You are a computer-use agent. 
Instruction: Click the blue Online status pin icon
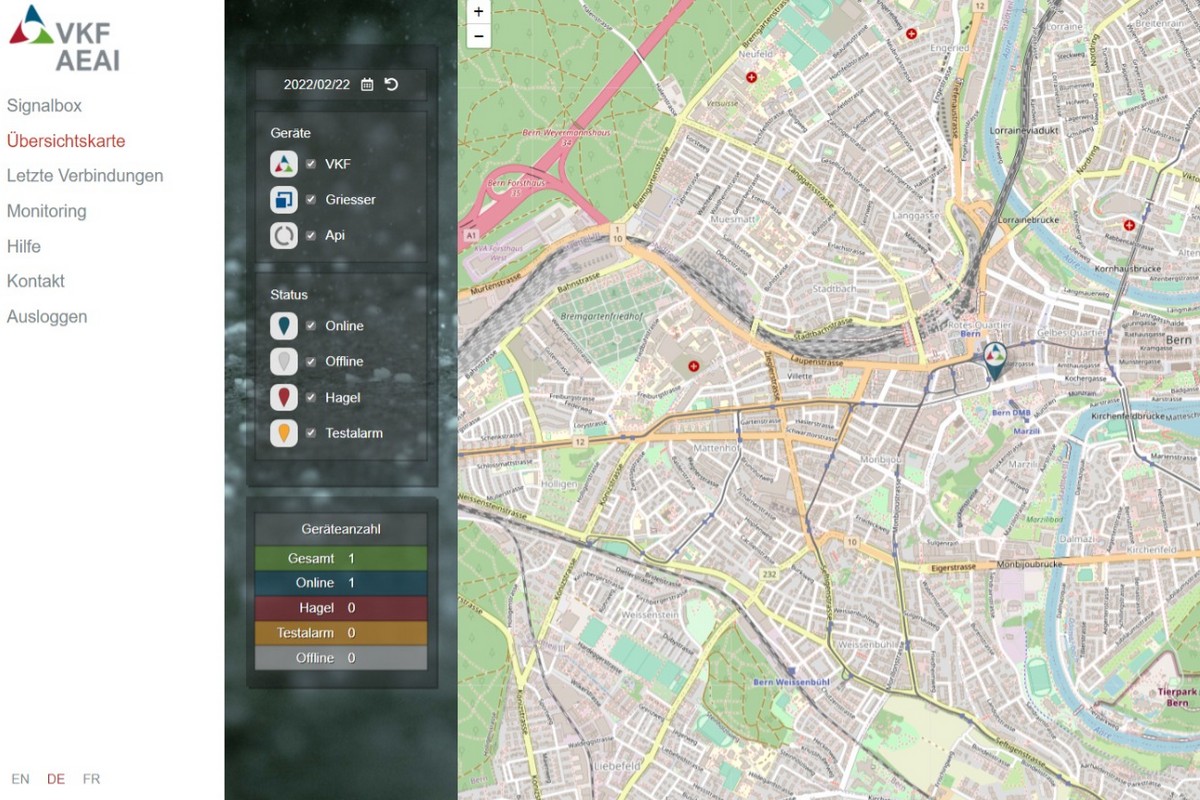click(x=284, y=326)
